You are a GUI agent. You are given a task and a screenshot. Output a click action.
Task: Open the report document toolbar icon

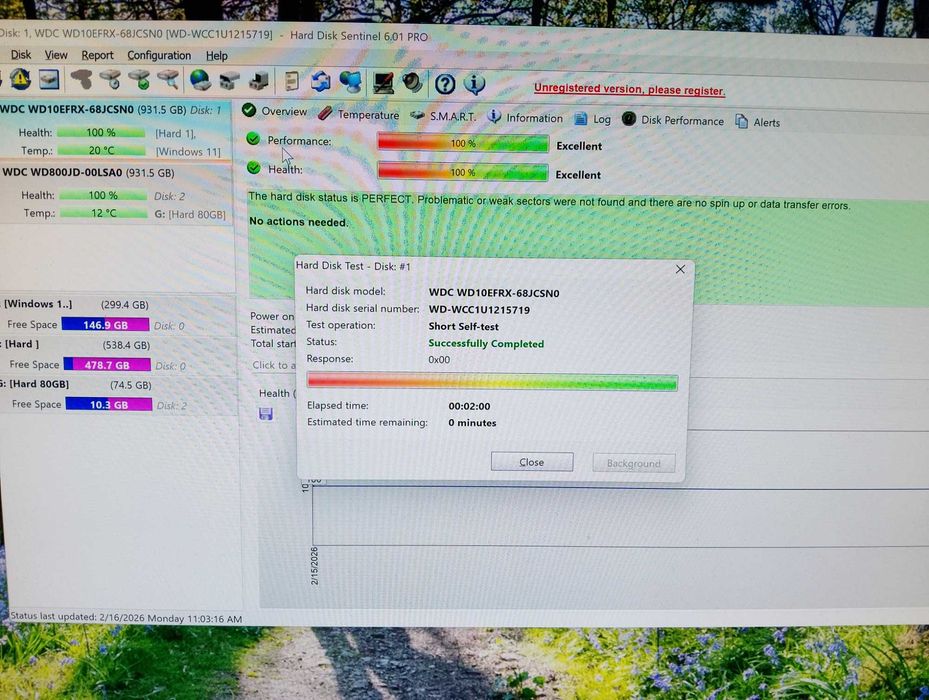(x=291, y=81)
